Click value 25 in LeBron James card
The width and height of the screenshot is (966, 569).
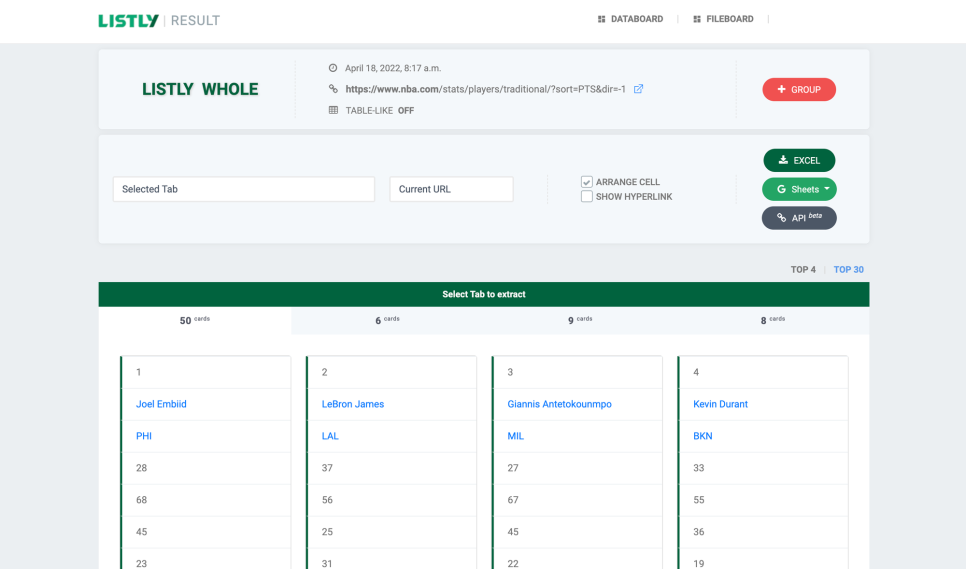tap(327, 532)
